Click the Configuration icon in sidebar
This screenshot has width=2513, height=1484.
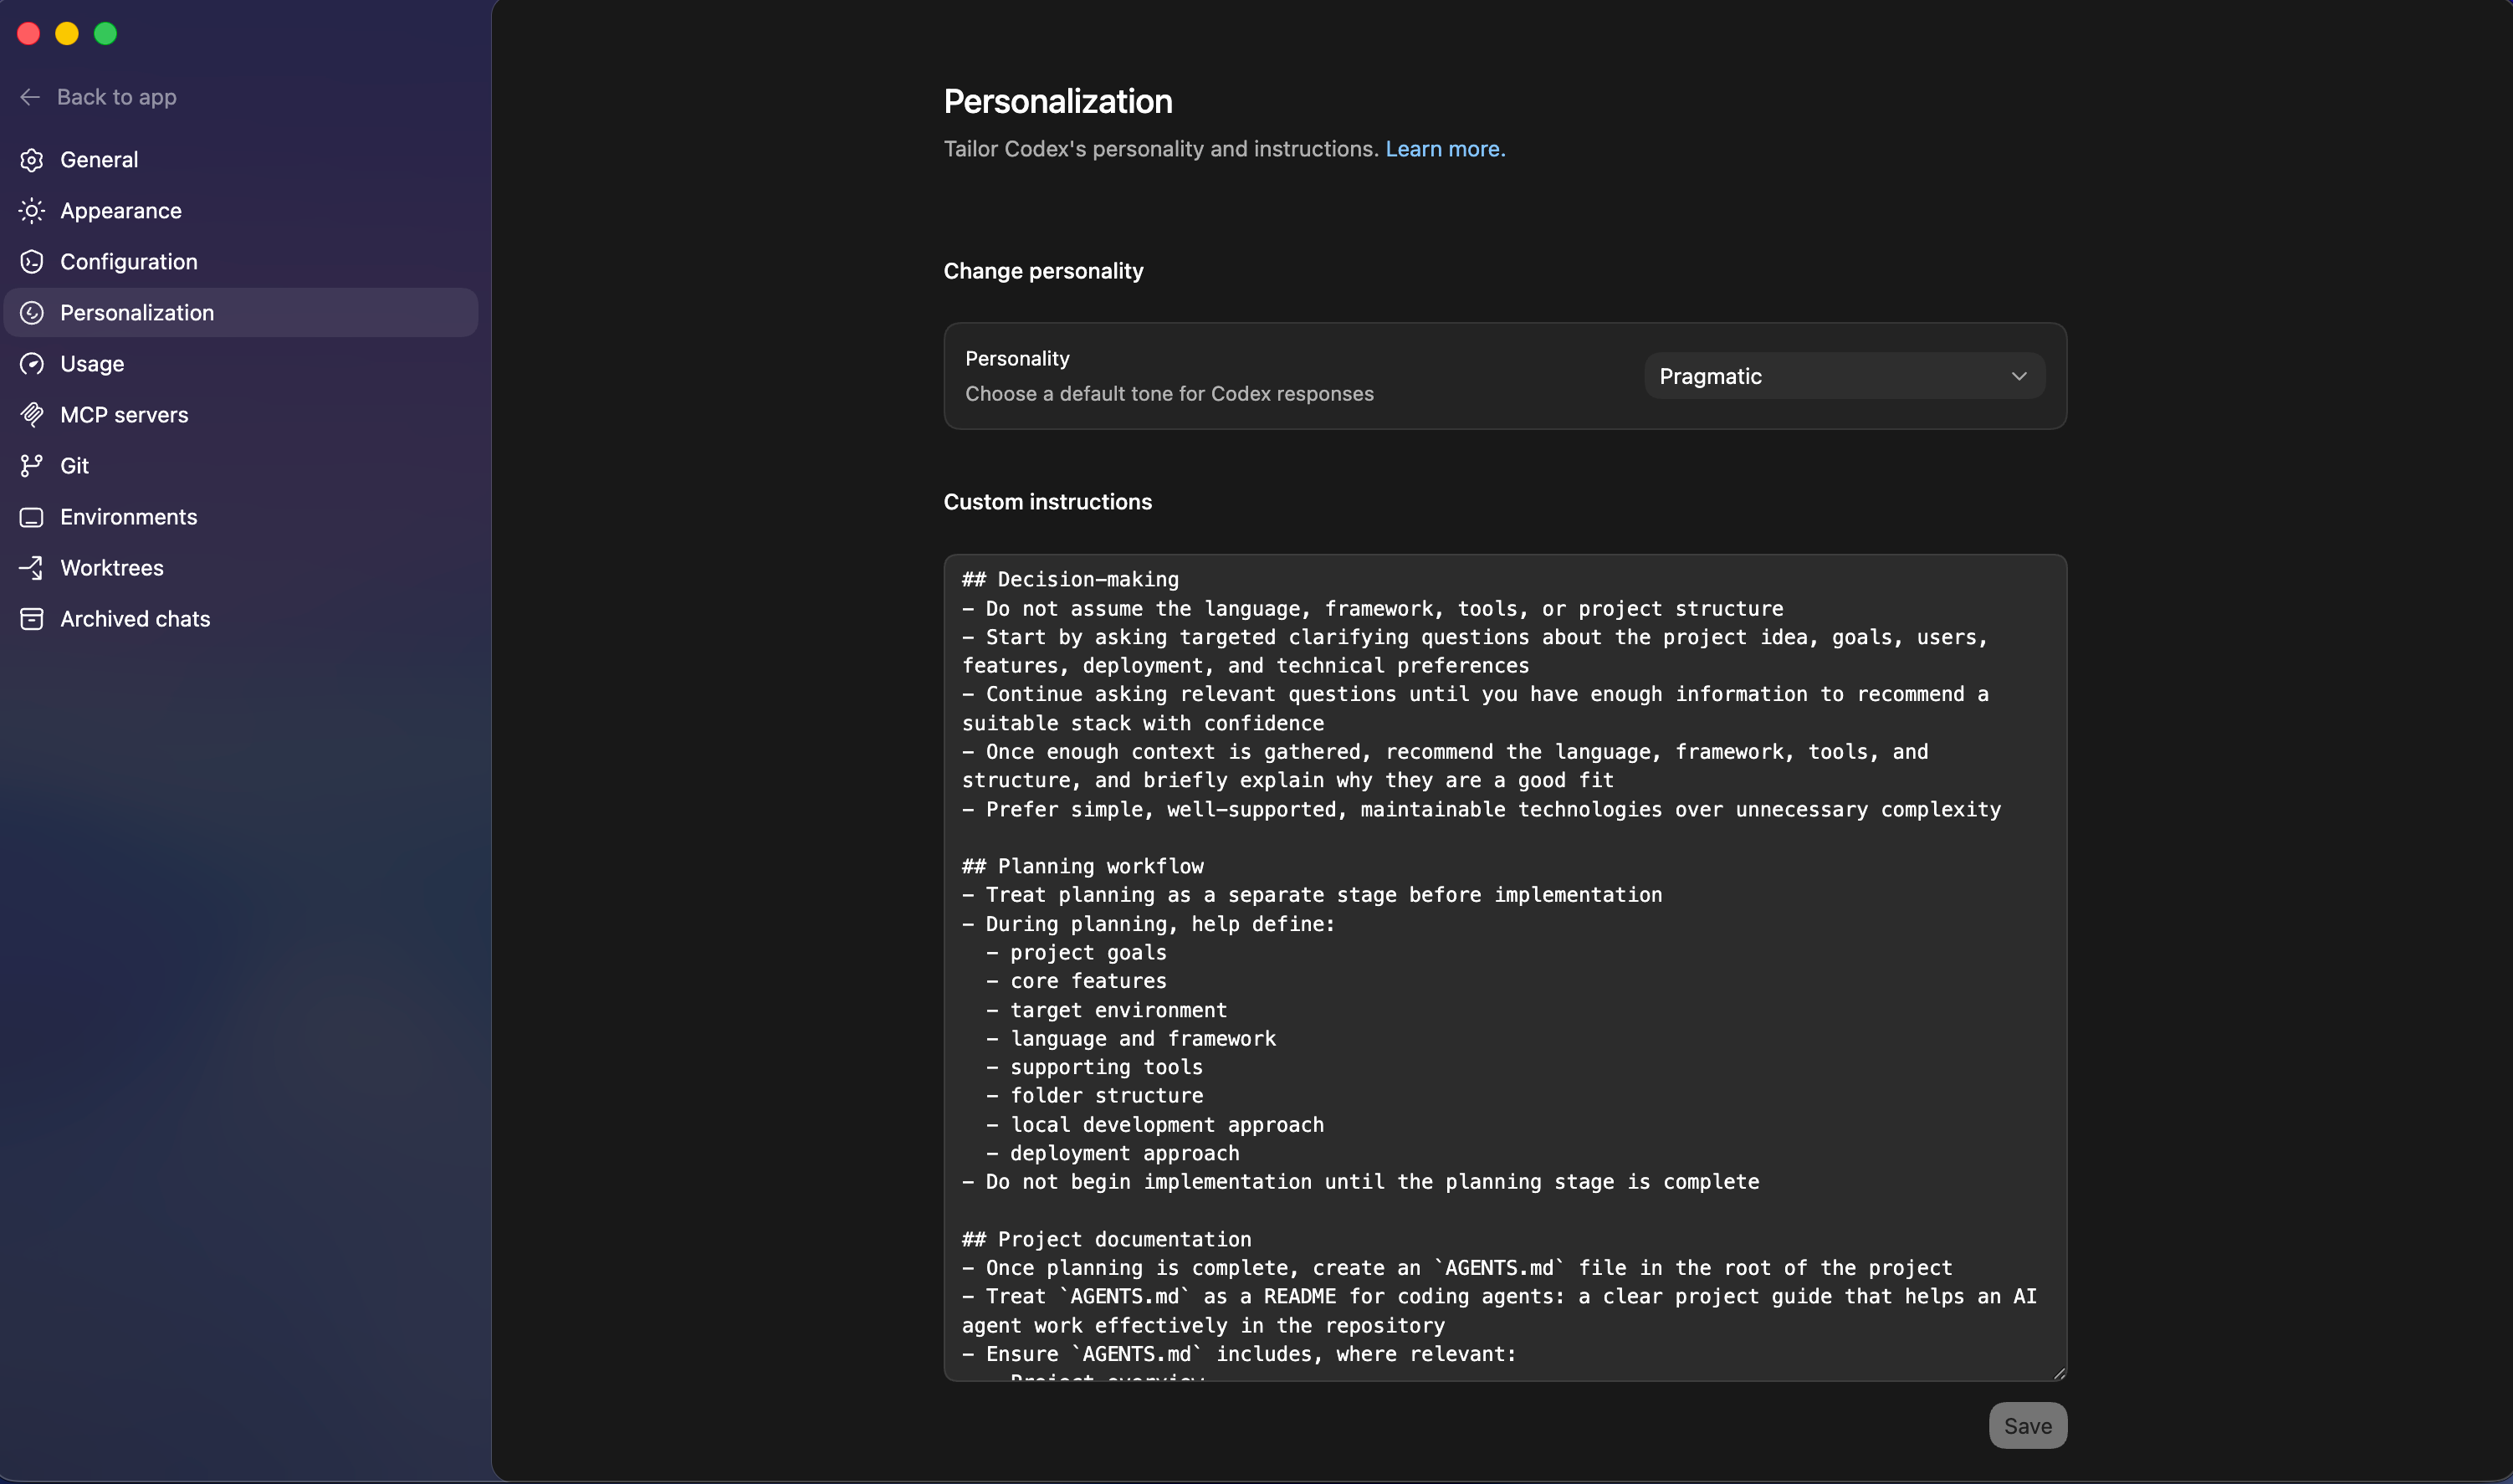tap(32, 262)
